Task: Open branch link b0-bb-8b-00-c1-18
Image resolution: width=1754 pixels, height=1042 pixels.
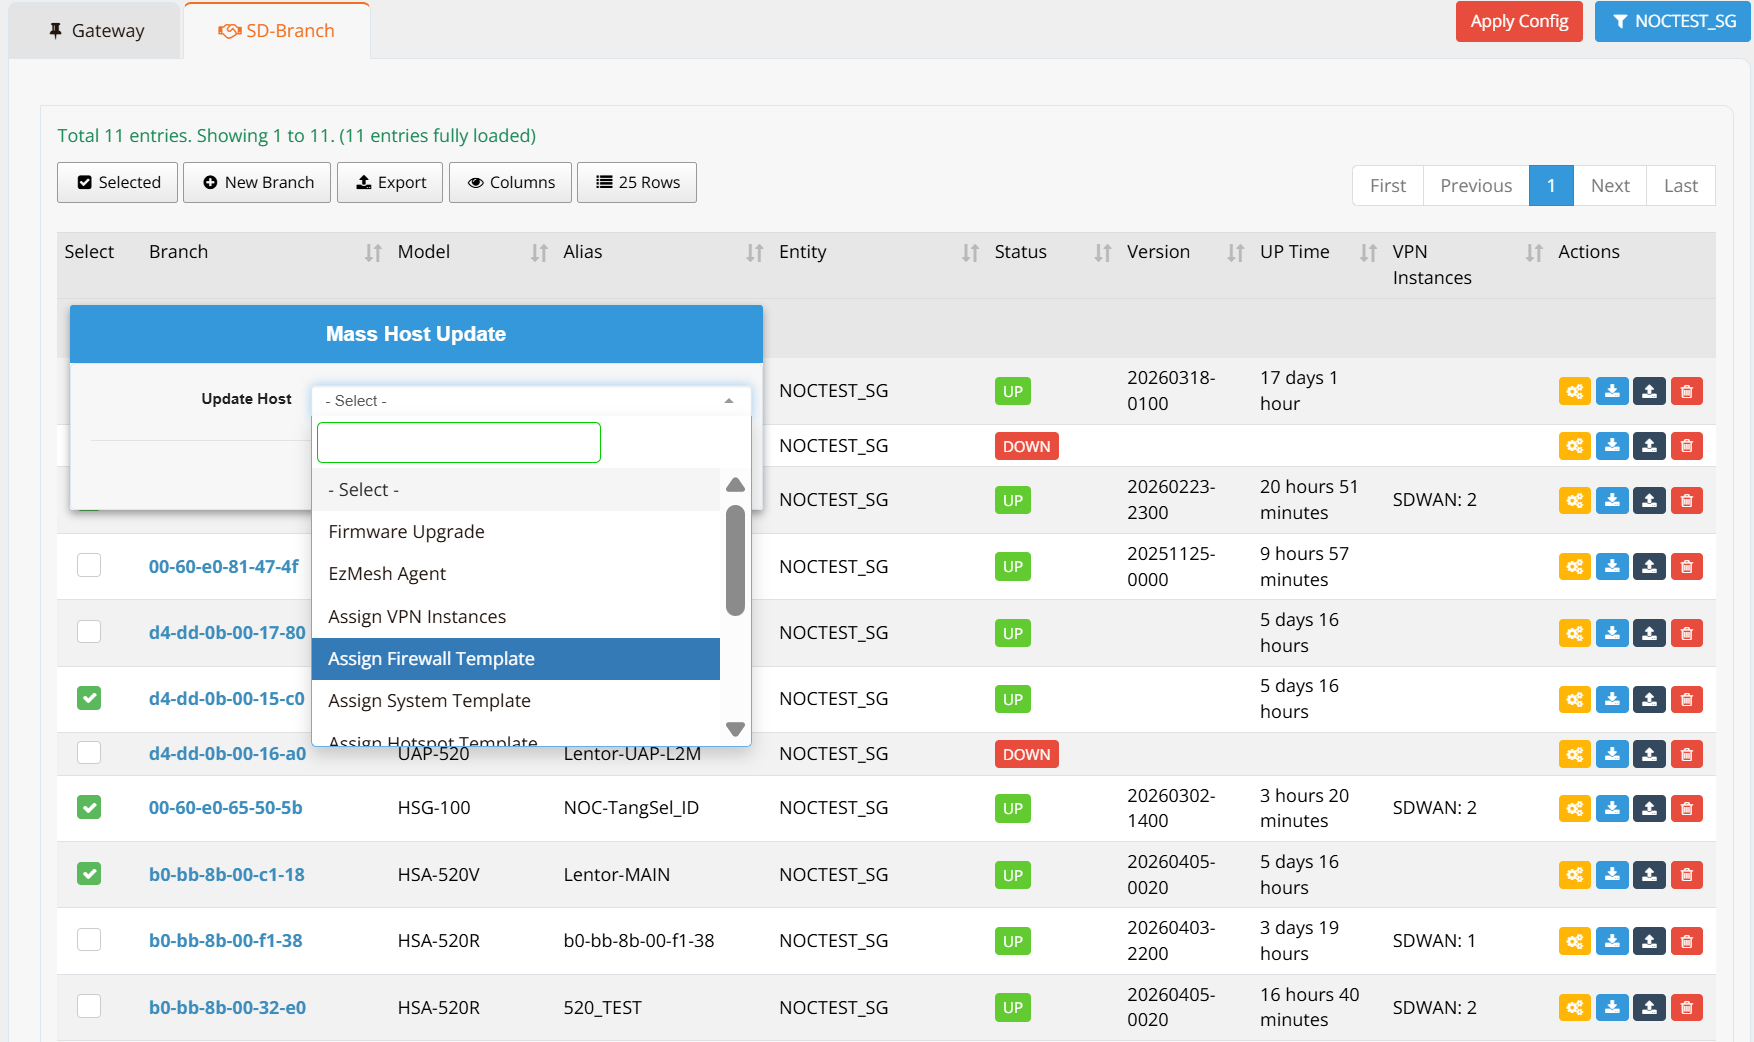Action: coord(226,875)
